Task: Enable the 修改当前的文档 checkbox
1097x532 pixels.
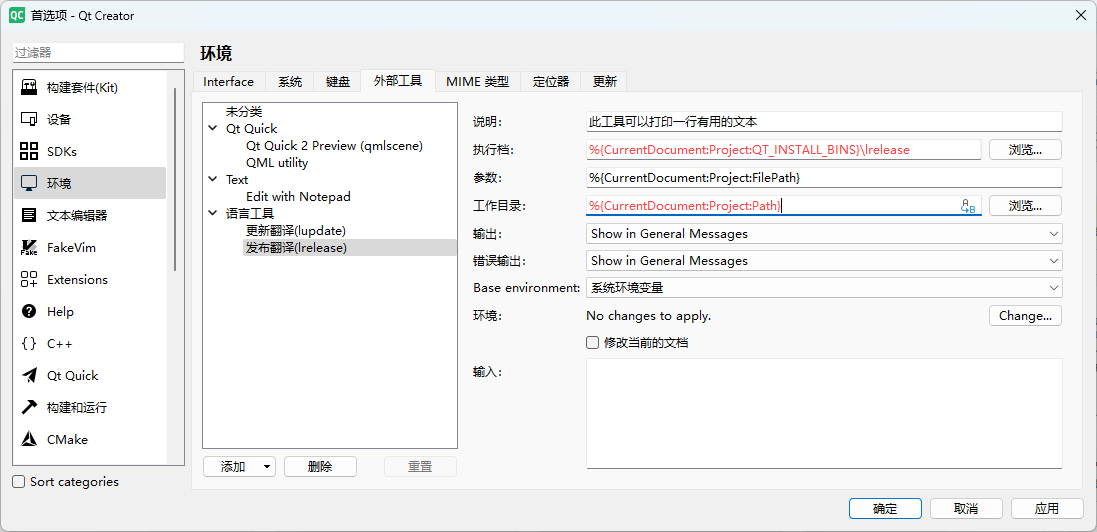Action: coord(593,343)
